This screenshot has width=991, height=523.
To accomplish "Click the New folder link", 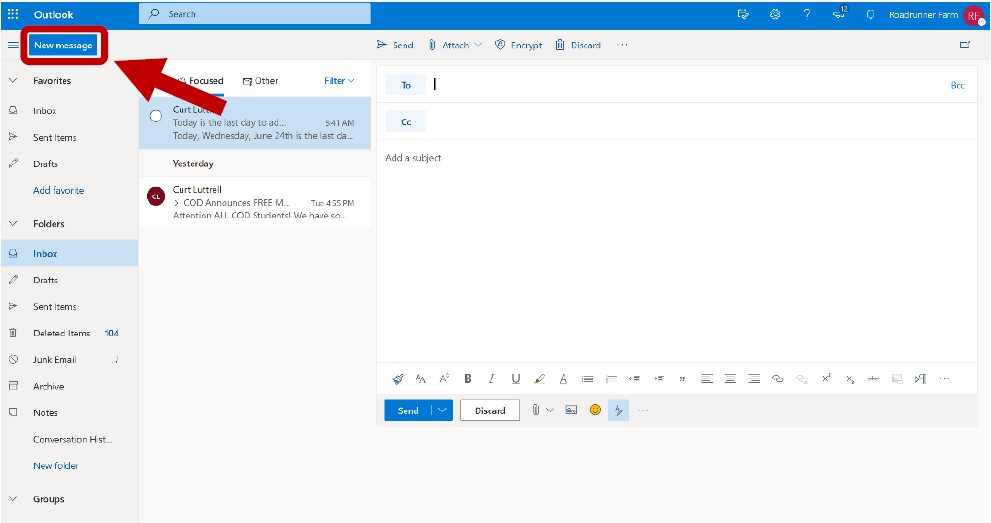I will (x=56, y=466).
